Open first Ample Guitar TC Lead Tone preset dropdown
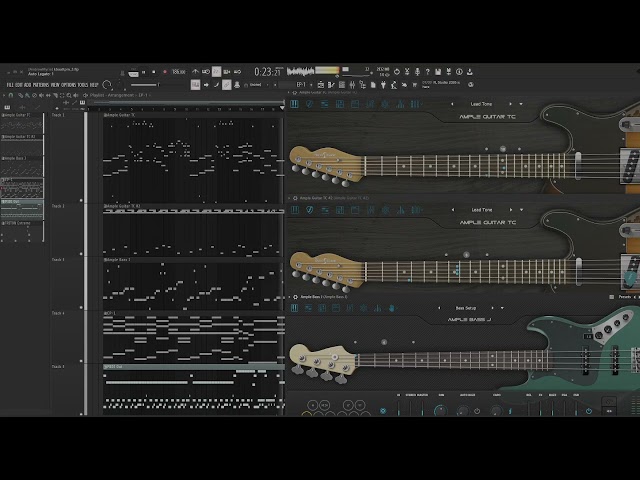The width and height of the screenshot is (640, 480). tap(521, 104)
